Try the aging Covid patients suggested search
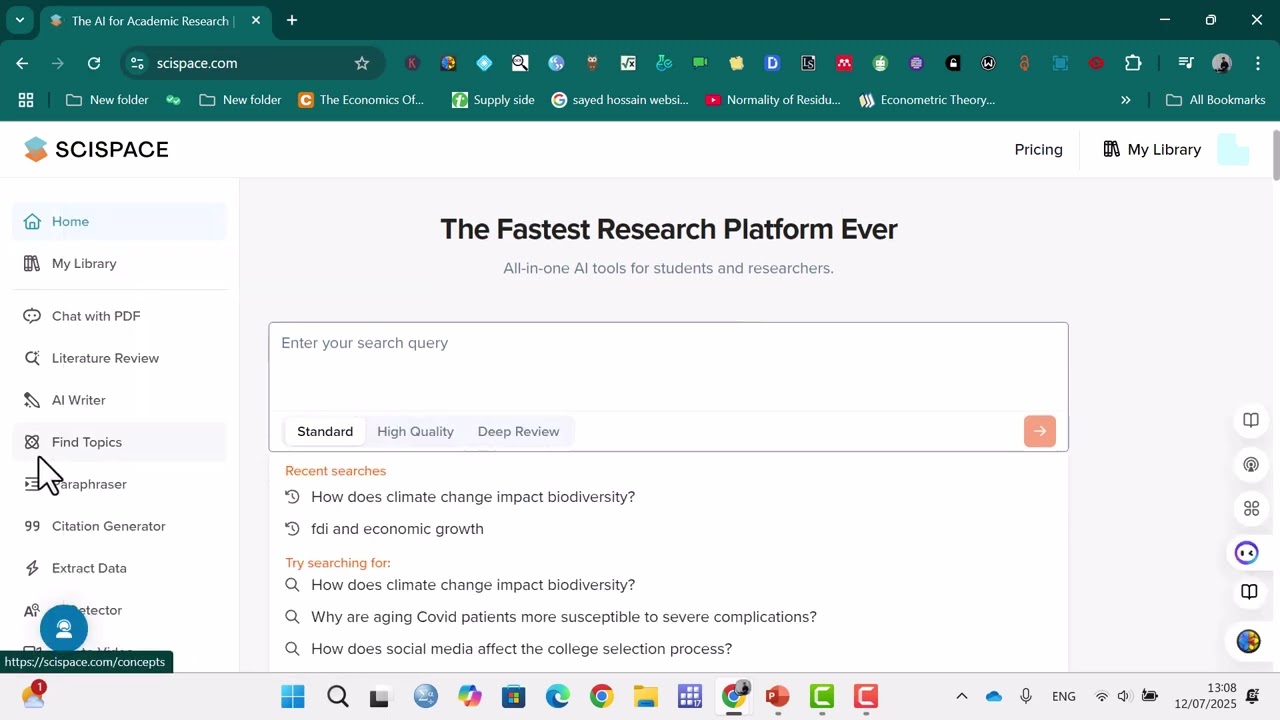1280x720 pixels. pyautogui.click(x=563, y=617)
